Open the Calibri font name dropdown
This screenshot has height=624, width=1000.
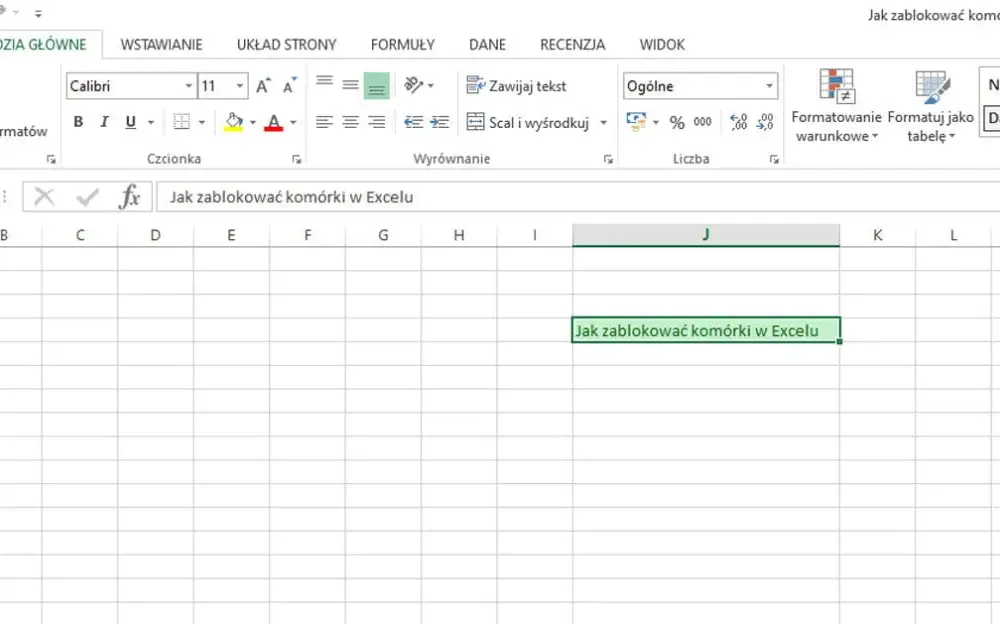click(189, 86)
